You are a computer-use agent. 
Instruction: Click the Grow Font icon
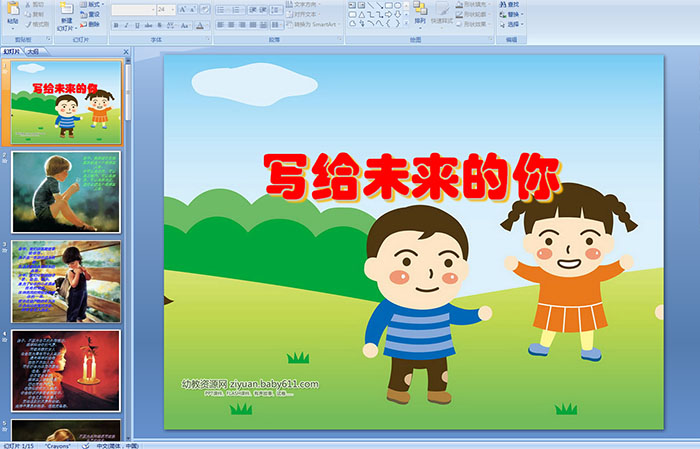(x=183, y=9)
